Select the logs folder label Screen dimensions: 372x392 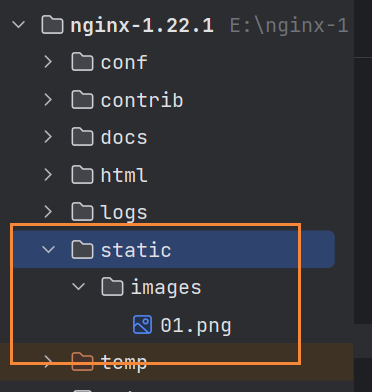pos(124,213)
